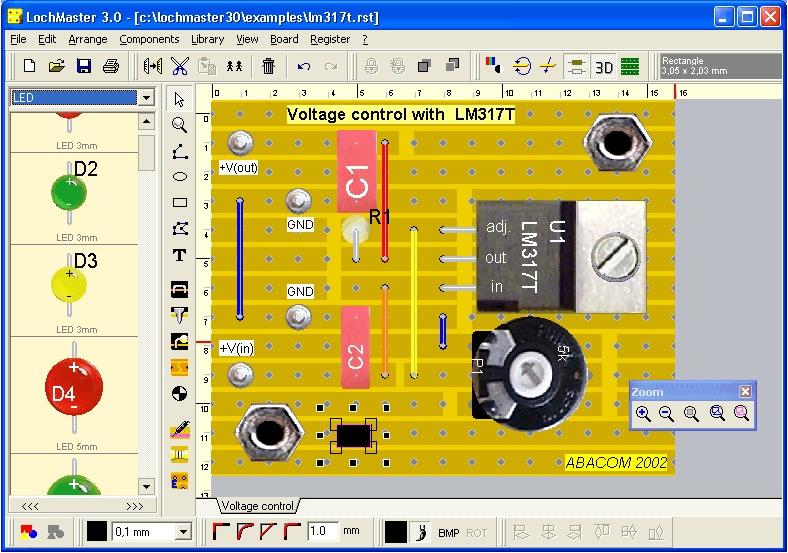Undo the last action

coord(304,66)
